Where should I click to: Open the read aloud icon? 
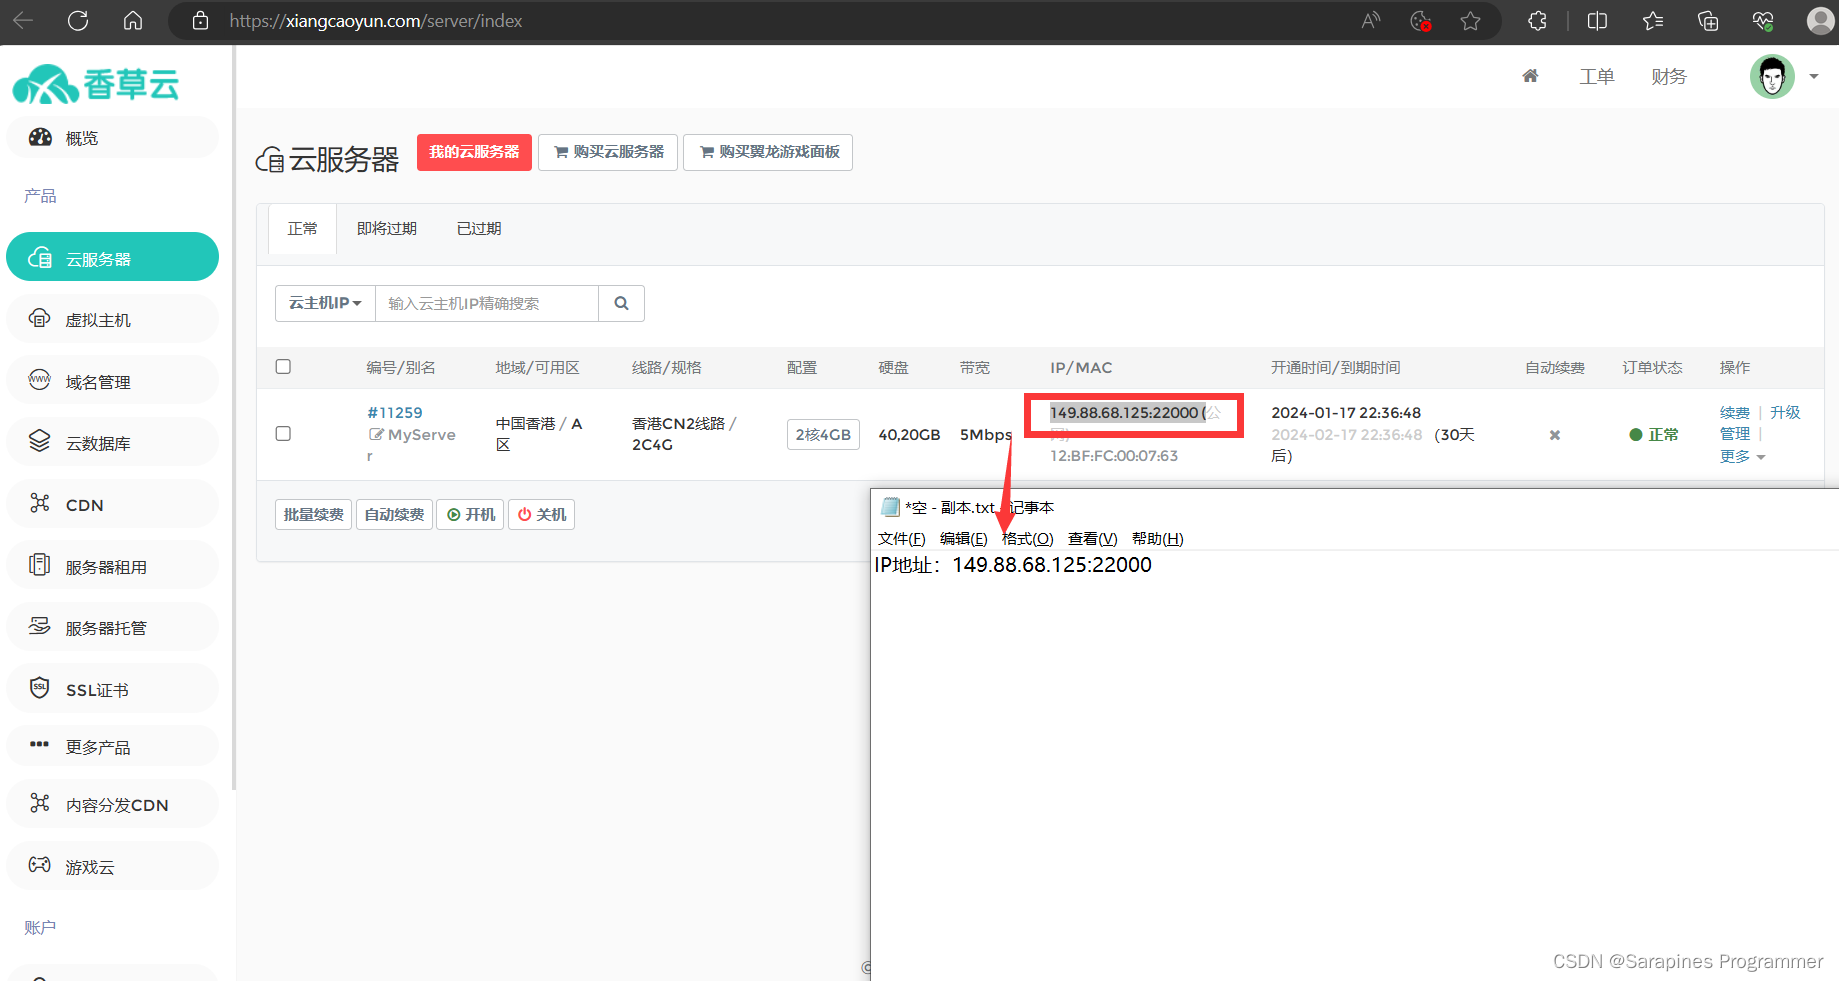tap(1371, 21)
